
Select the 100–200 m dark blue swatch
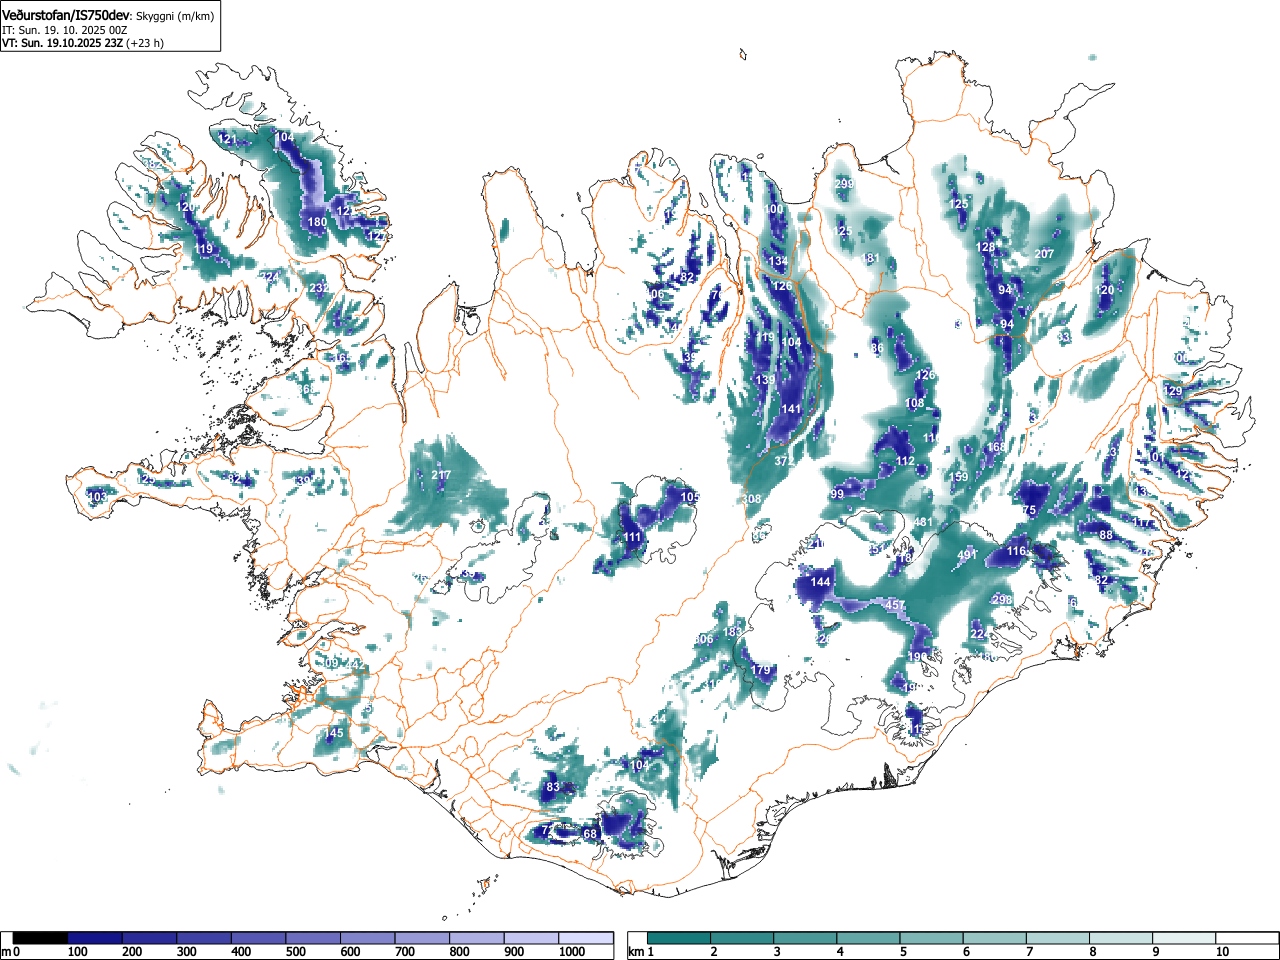(x=95, y=938)
